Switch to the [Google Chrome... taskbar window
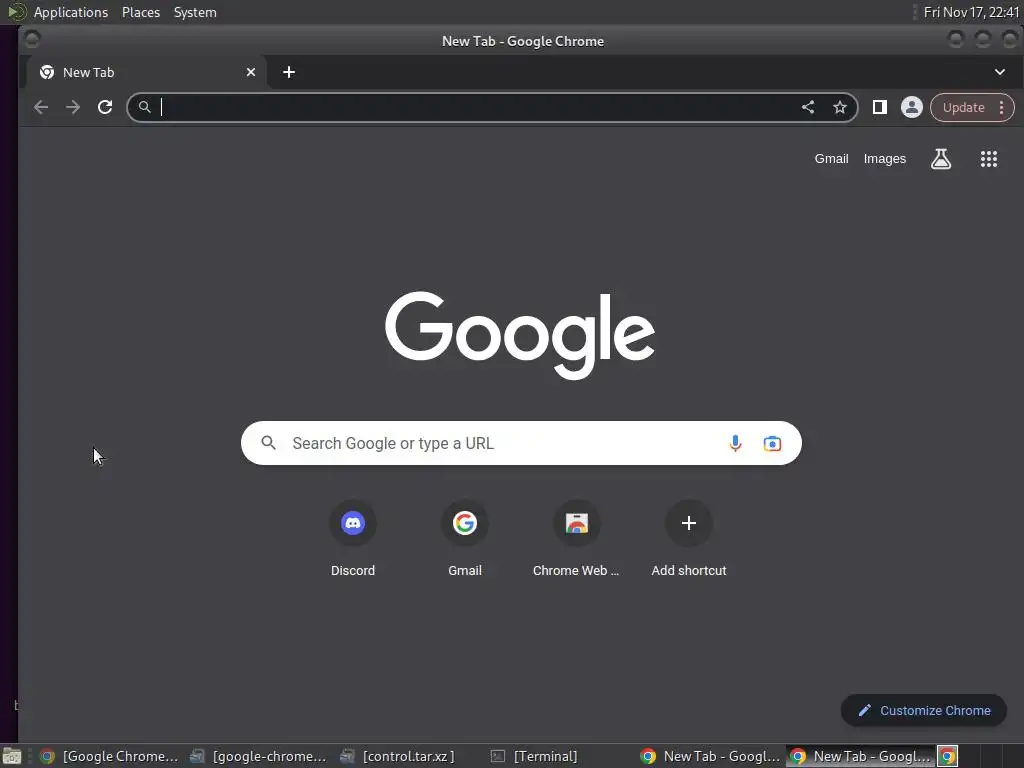Viewport: 1024px width, 768px height. pyautogui.click(x=108, y=756)
